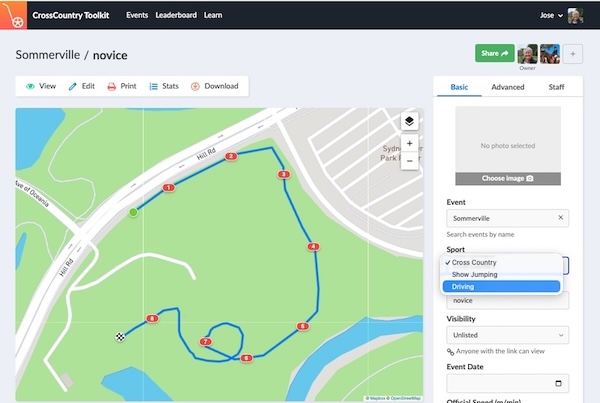
Task: Click fence marker number 4 on course
Action: [x=313, y=246]
